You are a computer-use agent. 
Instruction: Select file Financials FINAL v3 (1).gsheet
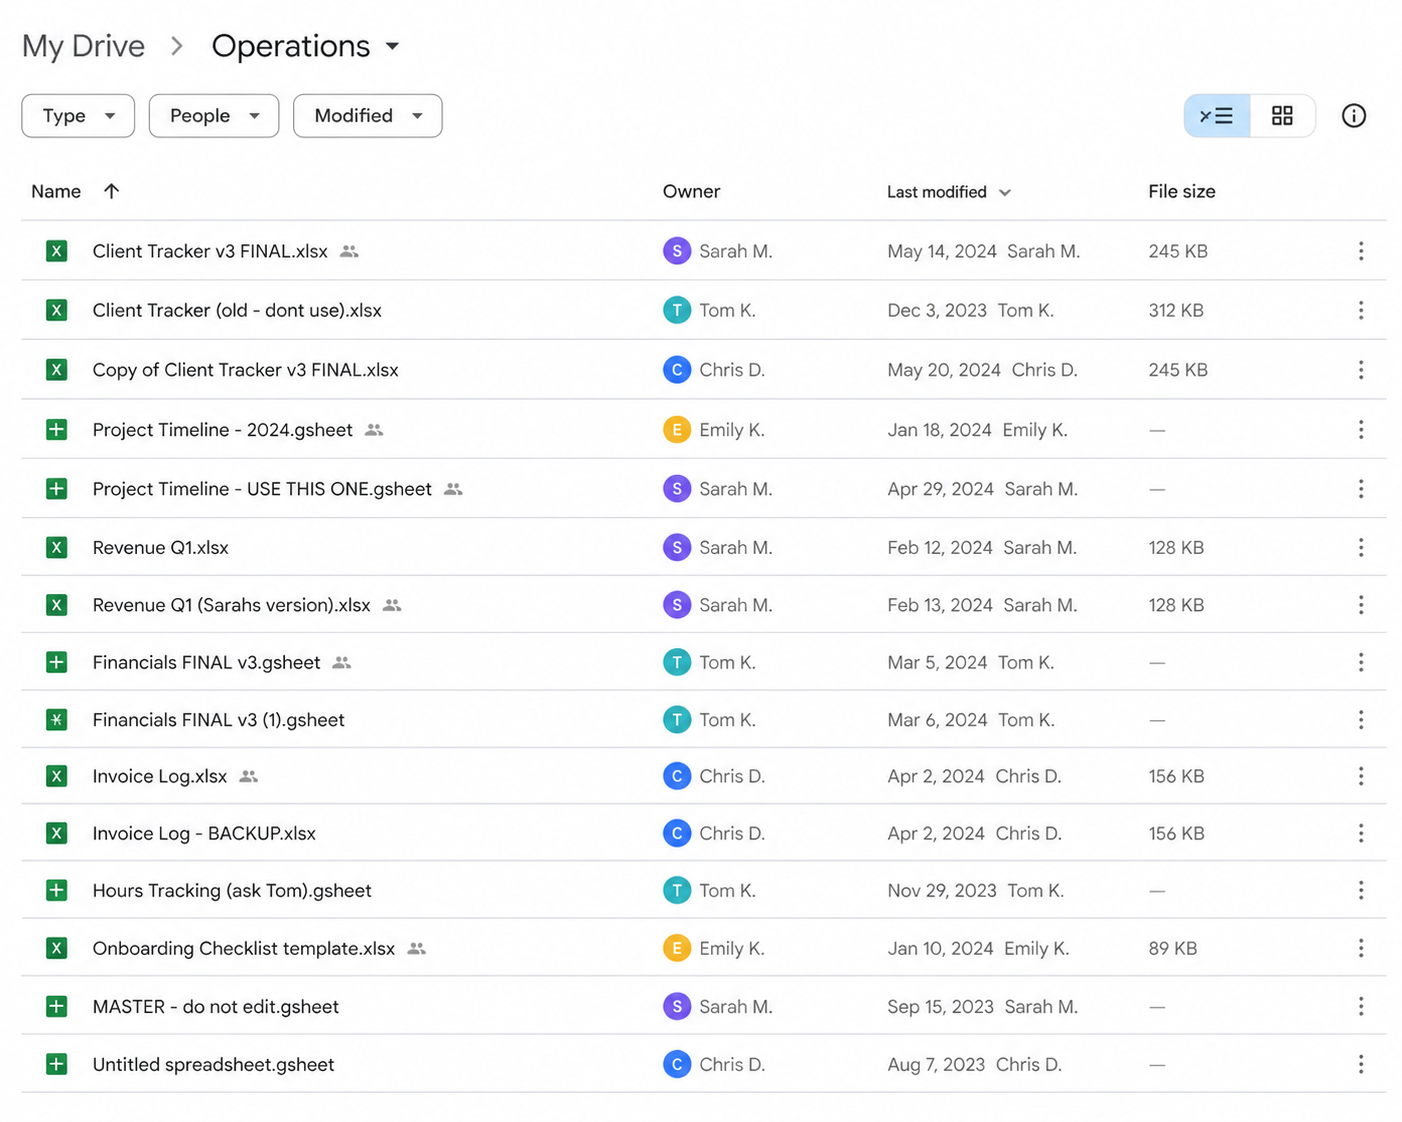coord(218,720)
